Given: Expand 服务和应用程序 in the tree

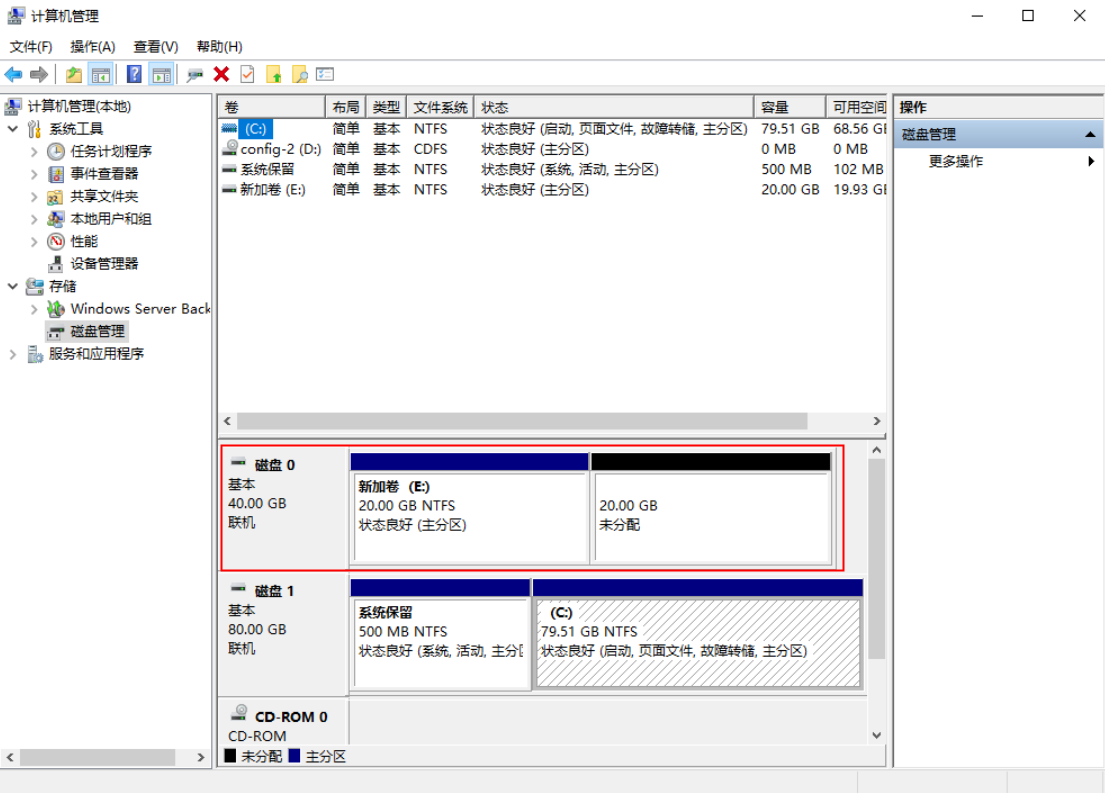Looking at the screenshot, I should pos(13,354).
